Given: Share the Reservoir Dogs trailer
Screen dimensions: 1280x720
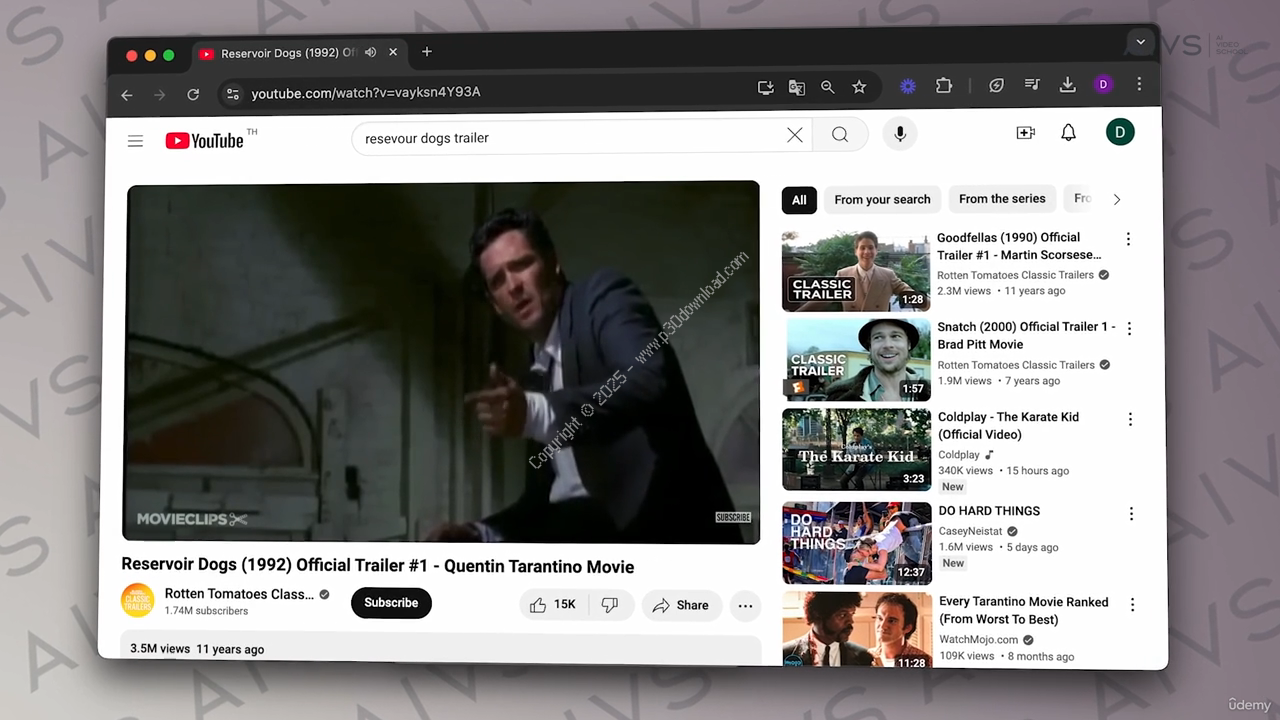Looking at the screenshot, I should (x=681, y=605).
